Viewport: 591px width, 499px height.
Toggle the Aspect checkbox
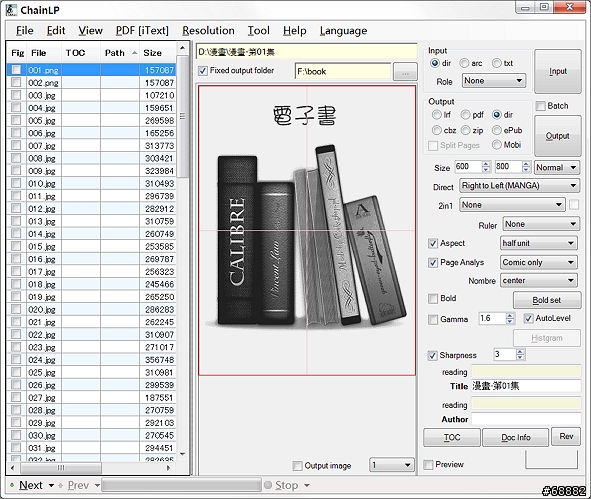(x=433, y=243)
